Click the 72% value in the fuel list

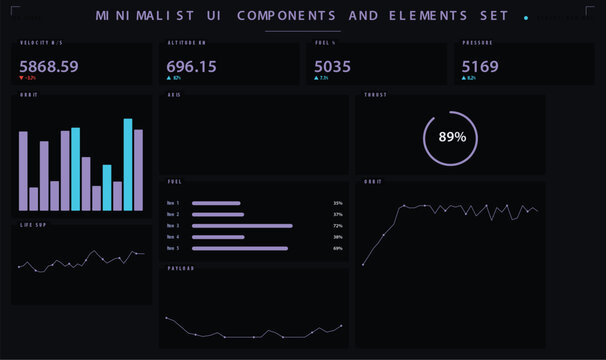point(338,226)
